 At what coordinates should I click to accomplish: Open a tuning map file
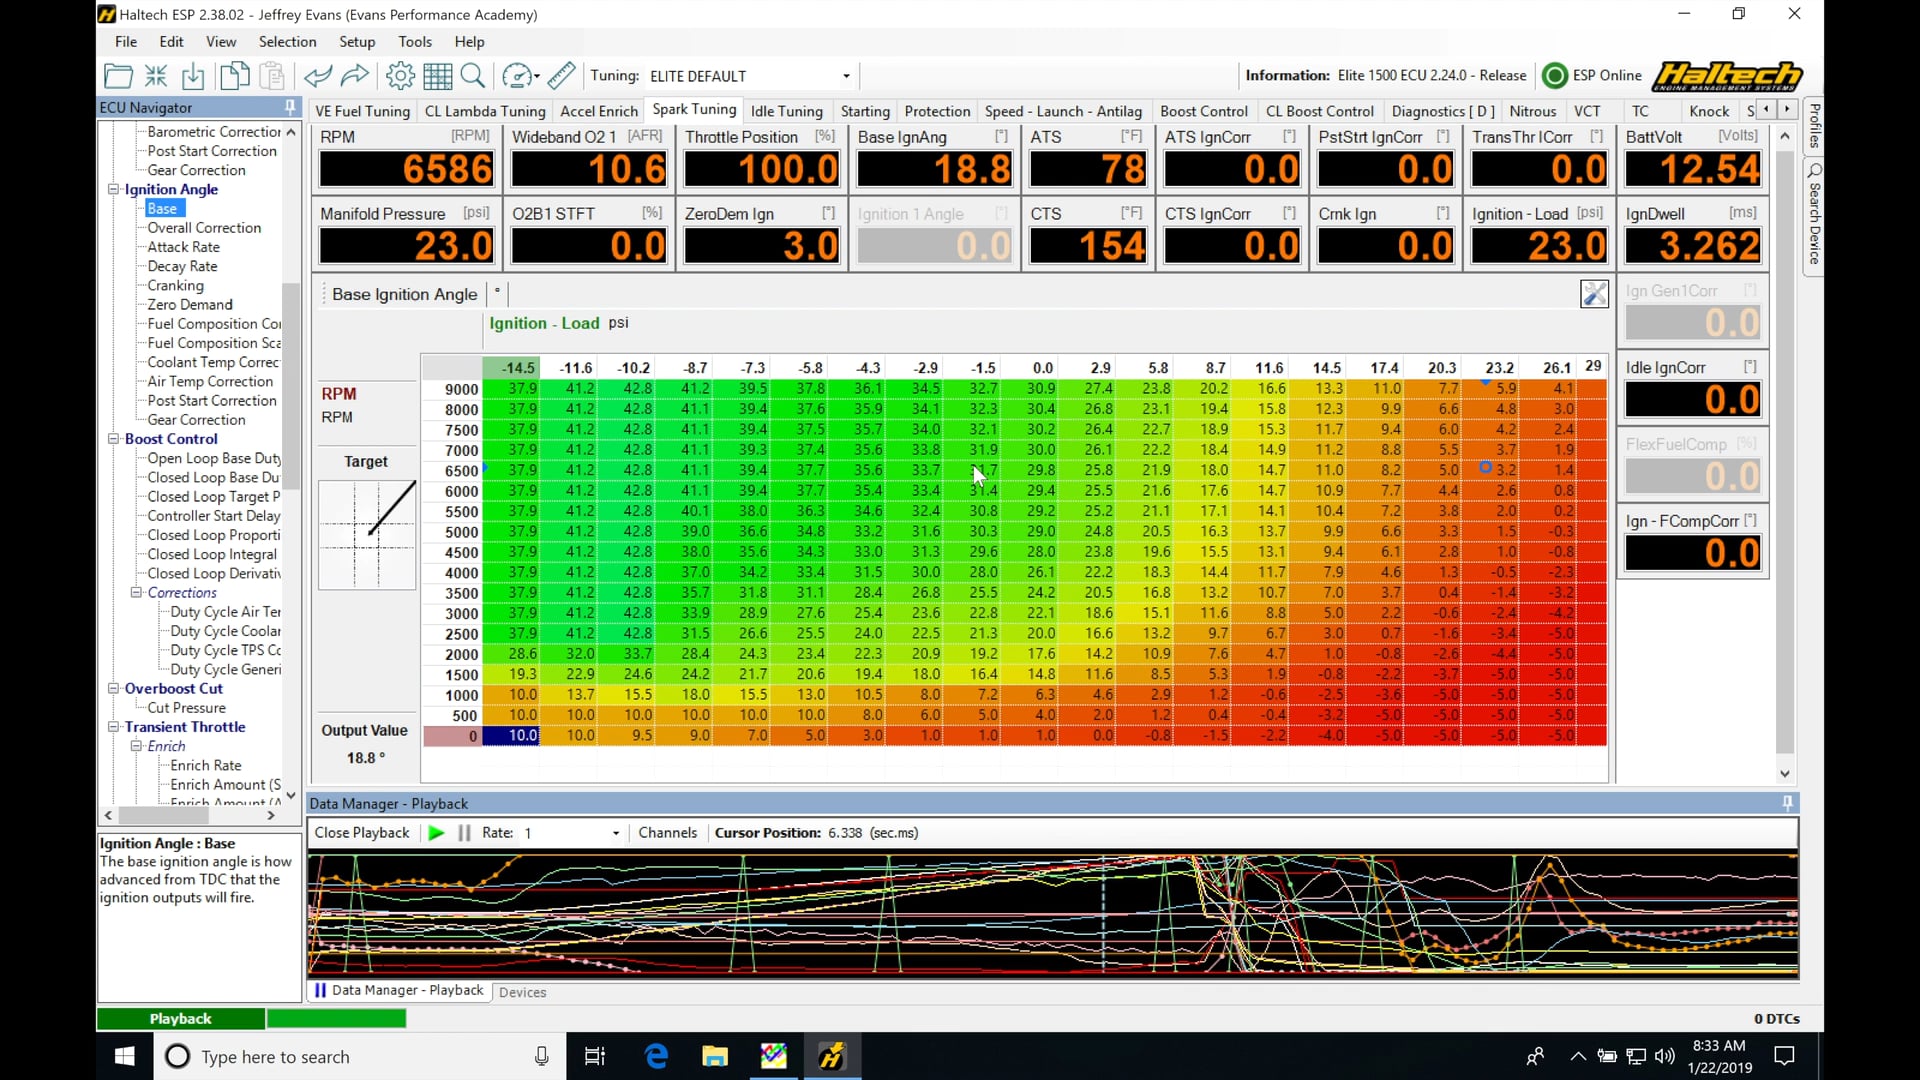point(118,75)
